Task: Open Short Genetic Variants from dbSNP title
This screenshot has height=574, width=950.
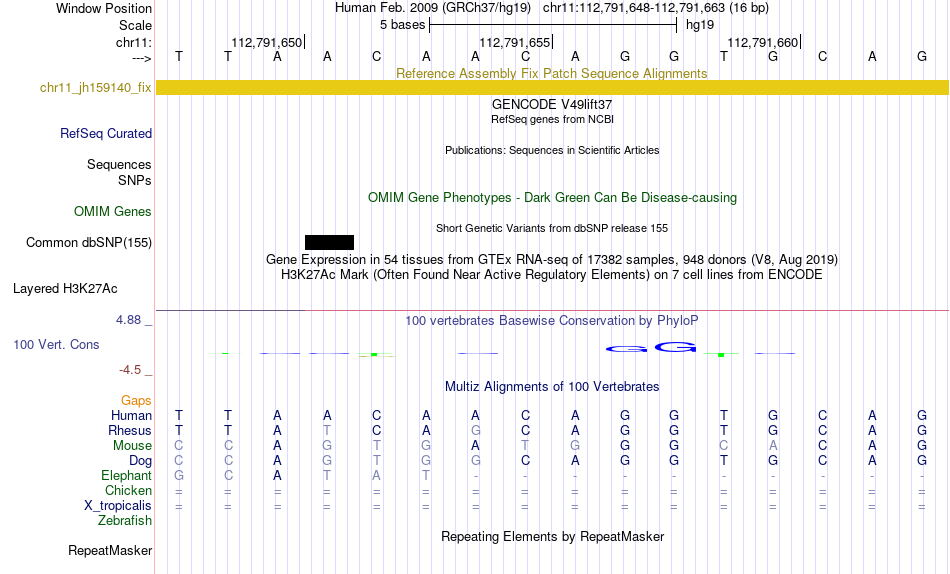Action: (552, 229)
